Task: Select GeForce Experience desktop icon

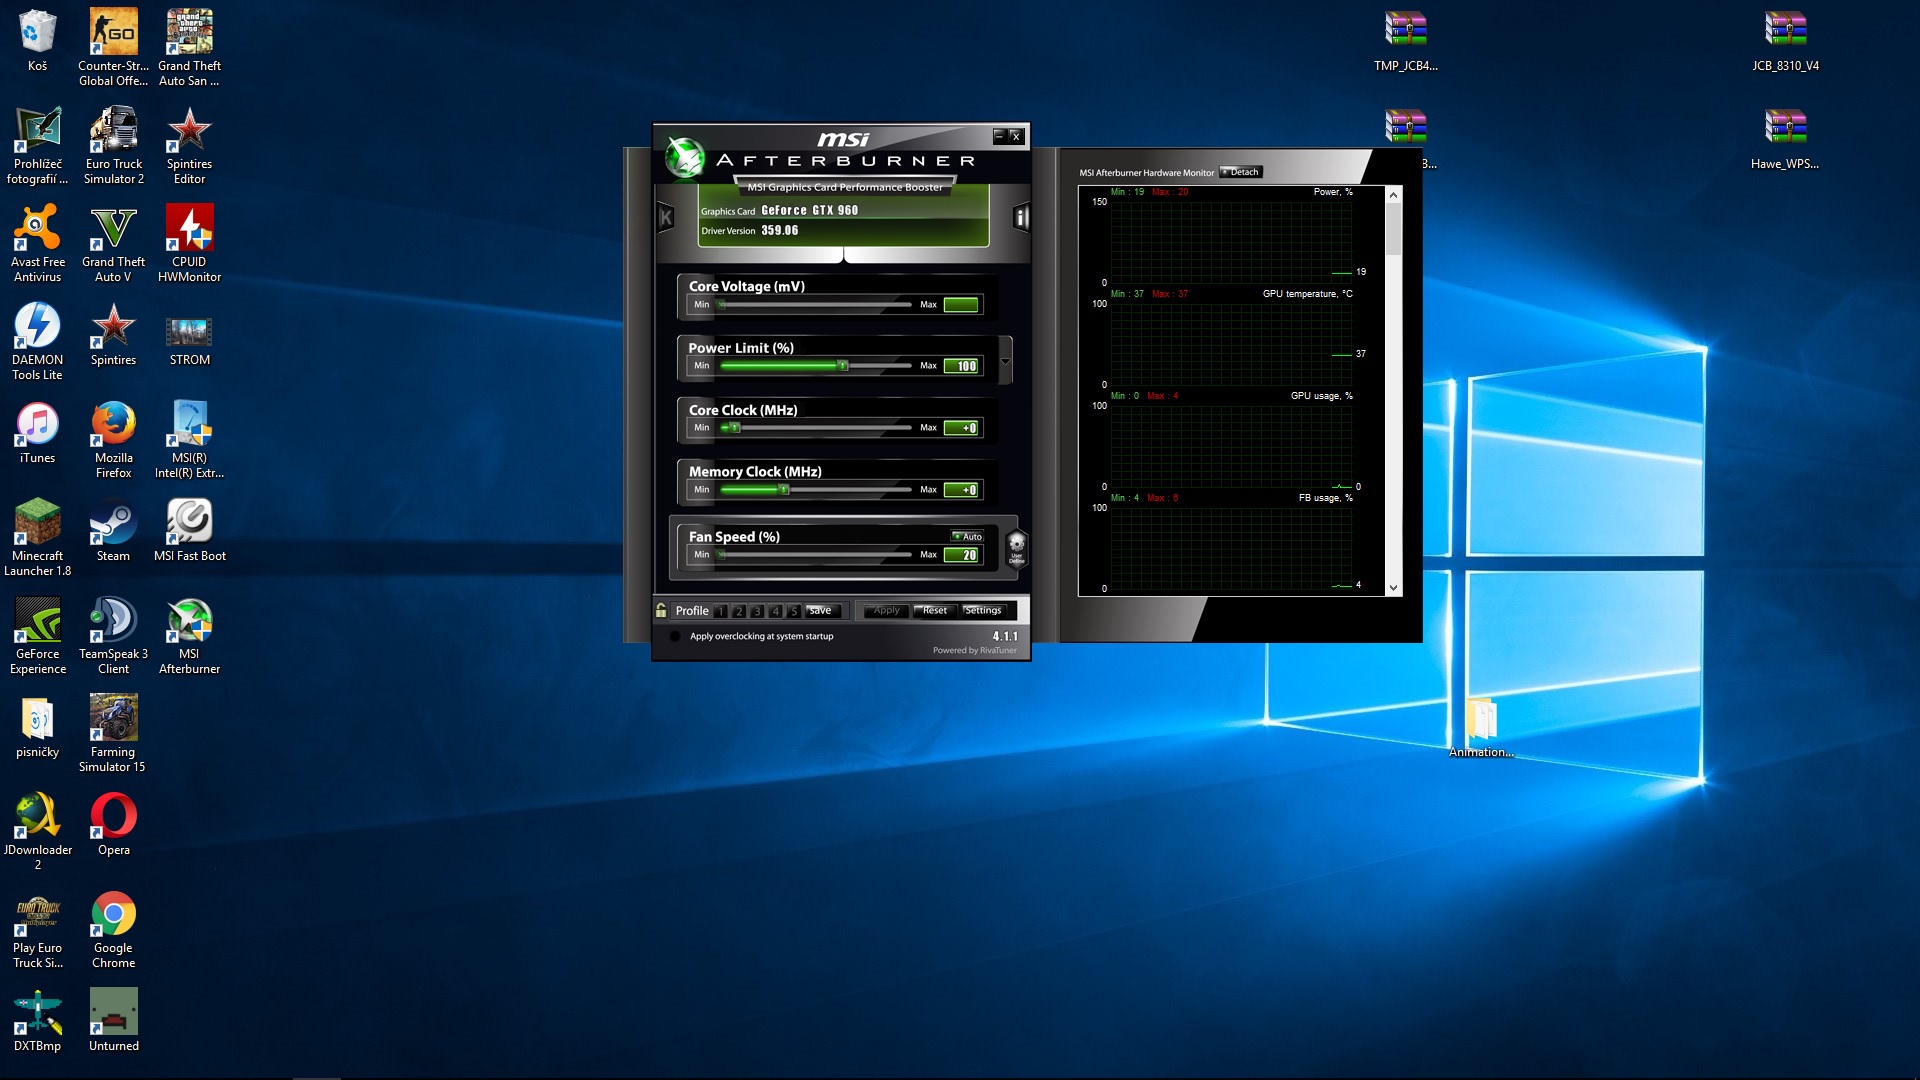Action: coord(37,635)
